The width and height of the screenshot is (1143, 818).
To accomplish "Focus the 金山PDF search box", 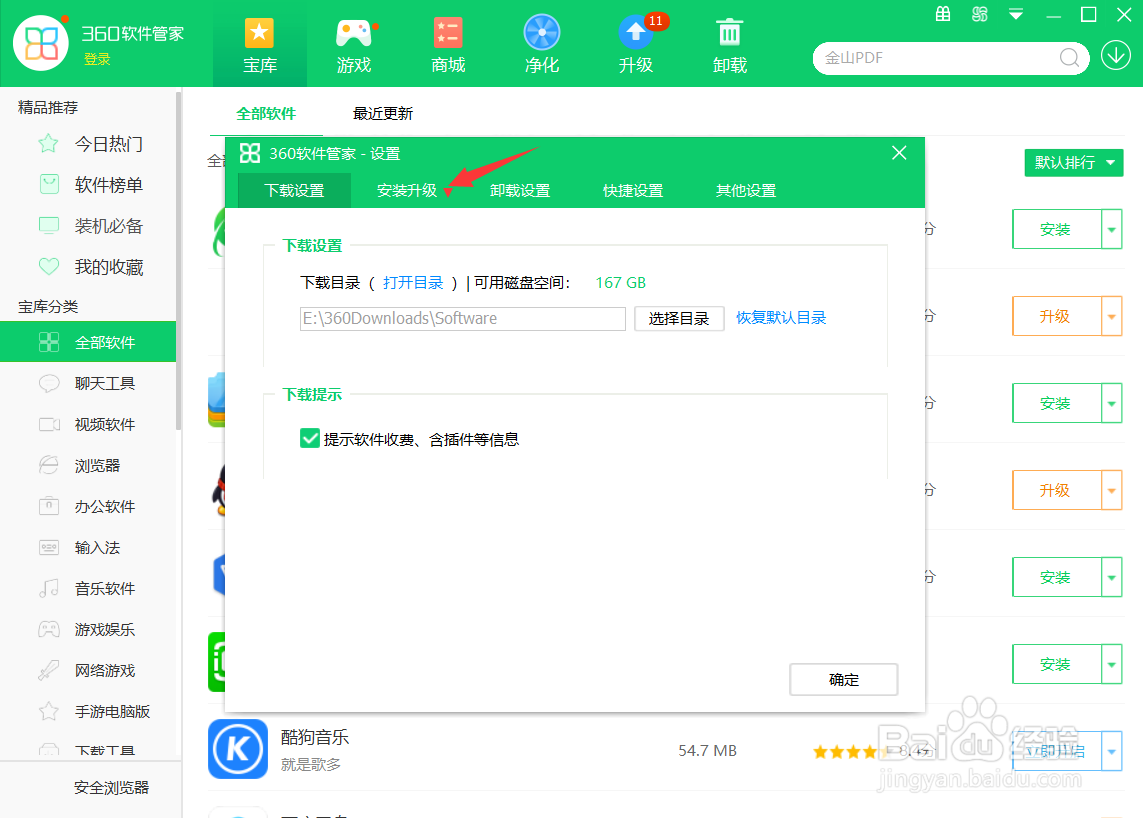I will pos(937,58).
